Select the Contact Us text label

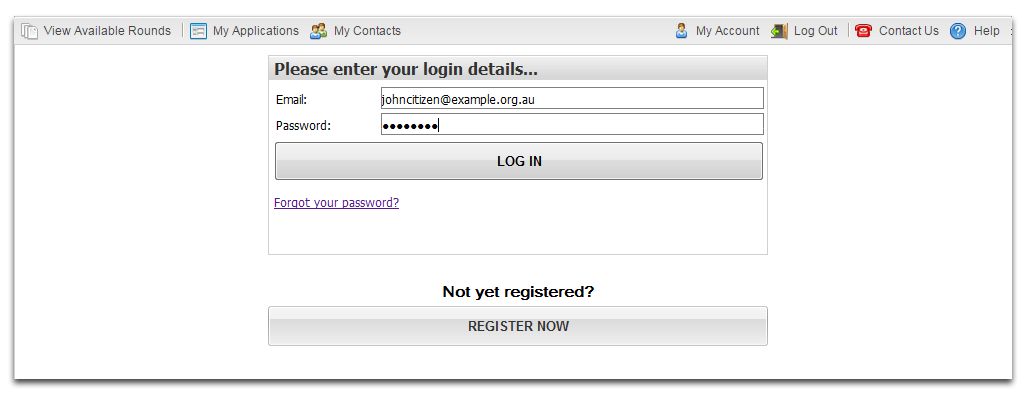[x=908, y=31]
